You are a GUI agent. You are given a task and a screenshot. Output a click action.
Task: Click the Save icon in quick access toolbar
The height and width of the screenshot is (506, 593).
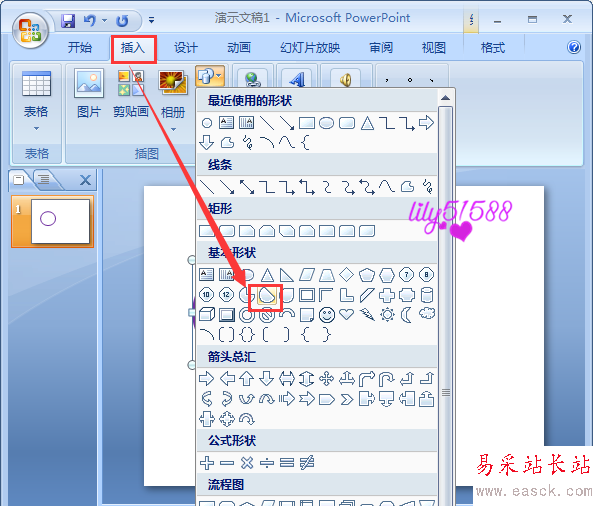click(68, 20)
